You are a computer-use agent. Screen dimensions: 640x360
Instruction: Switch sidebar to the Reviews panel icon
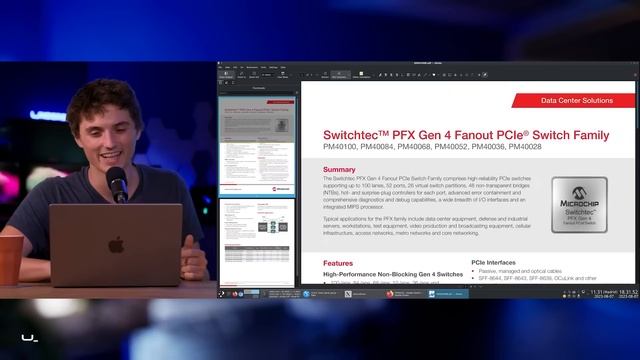click(227, 82)
